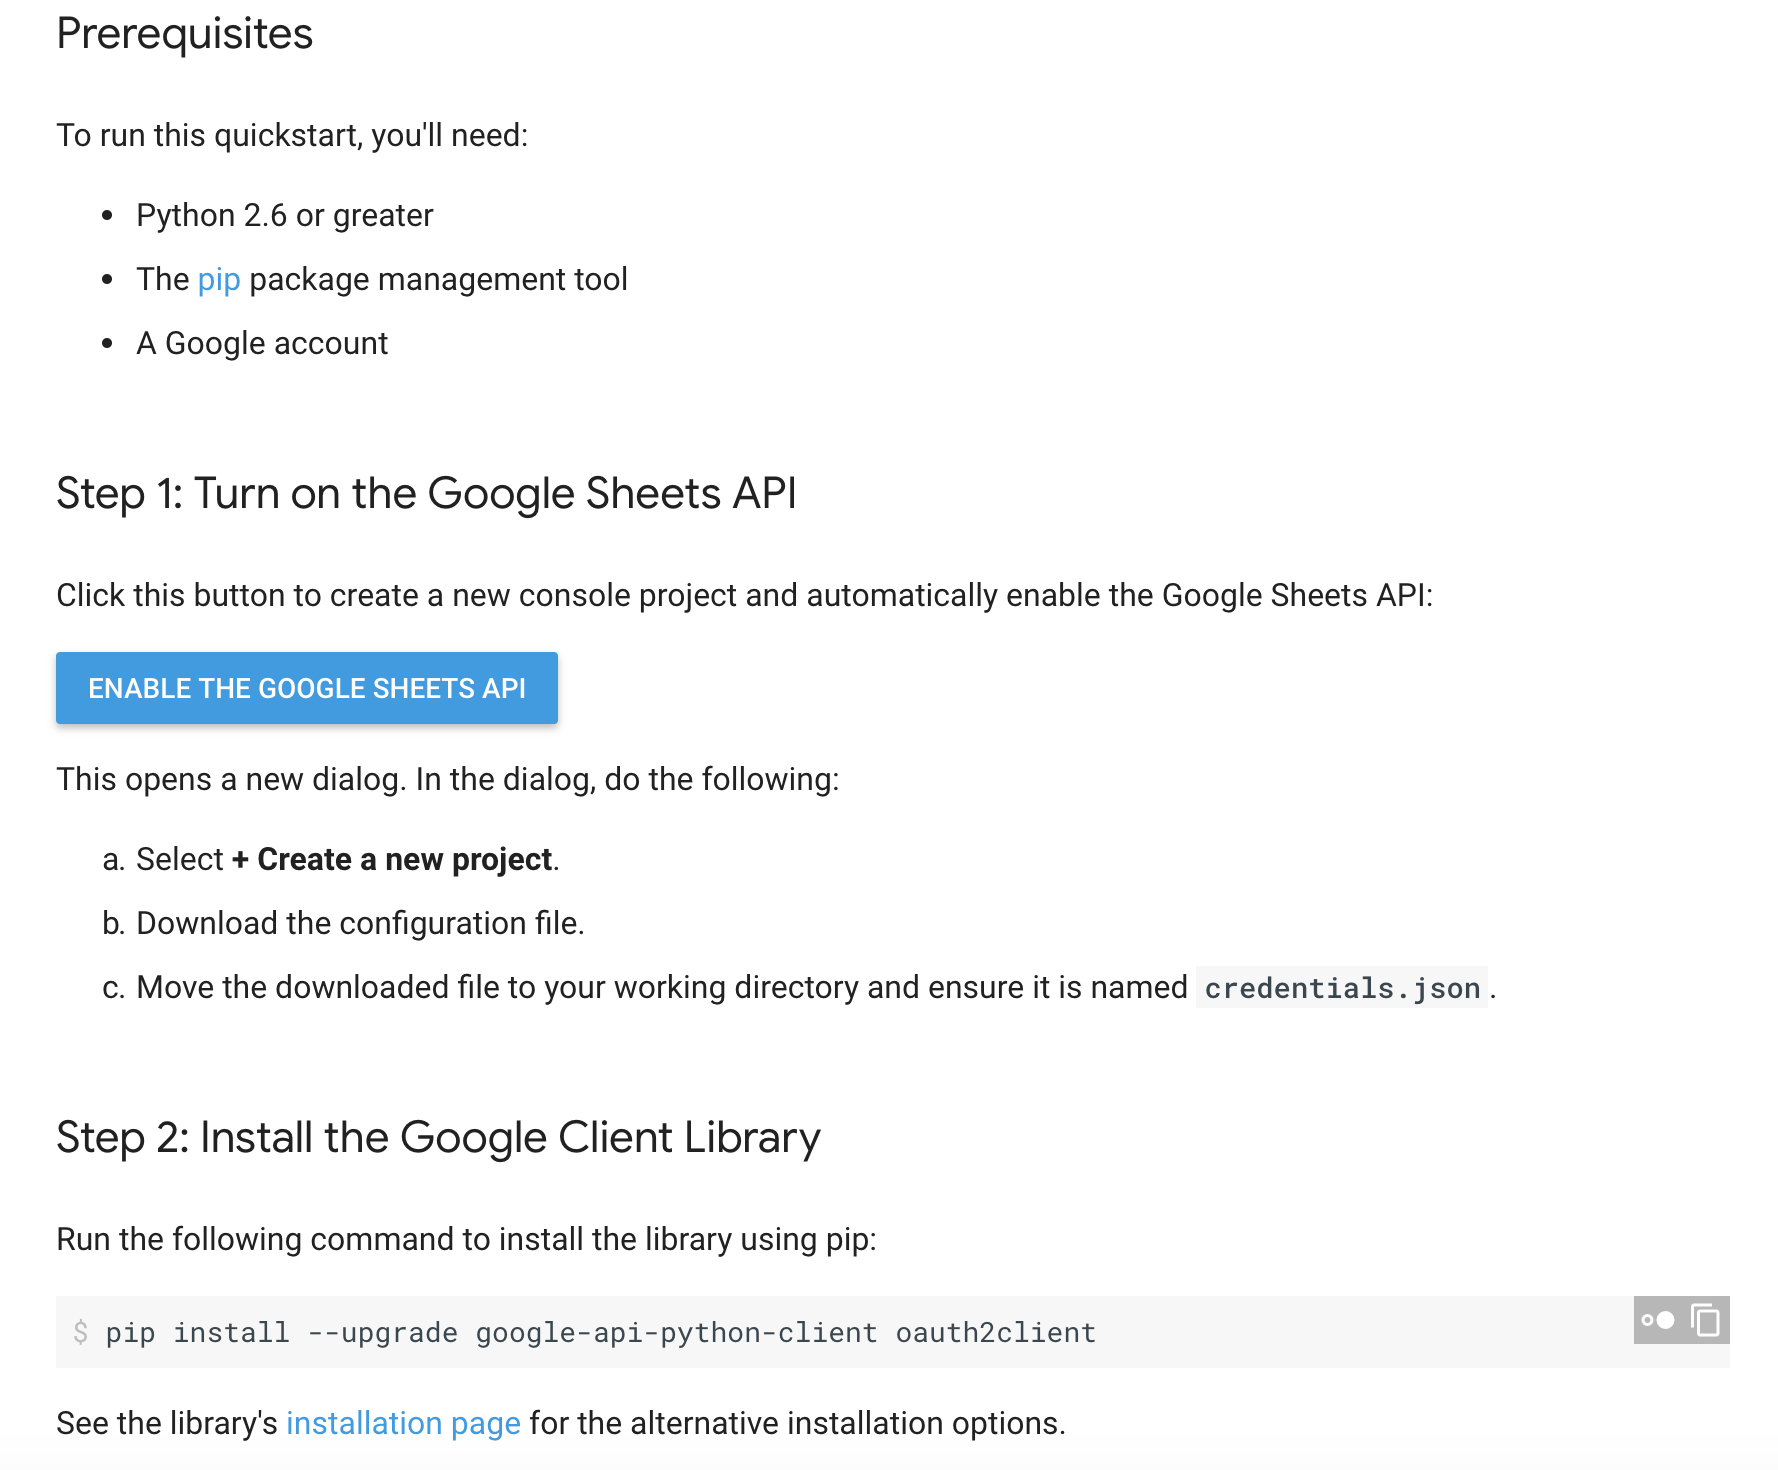1778x1470 pixels.
Task: Click the Step 1 Google Sheets API heading
Action: pyautogui.click(x=427, y=494)
